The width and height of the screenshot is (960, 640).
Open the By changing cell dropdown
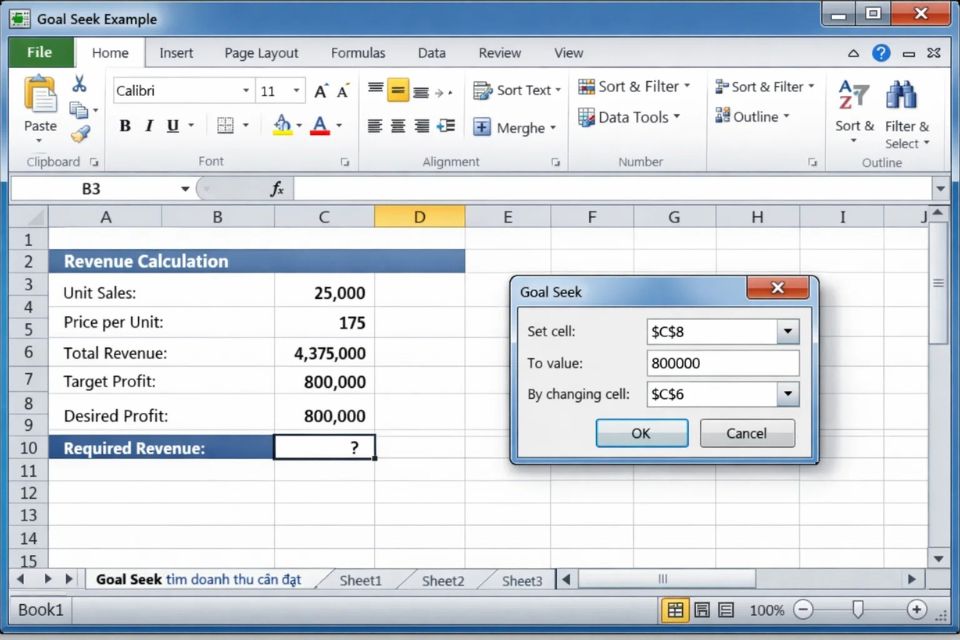tap(787, 394)
